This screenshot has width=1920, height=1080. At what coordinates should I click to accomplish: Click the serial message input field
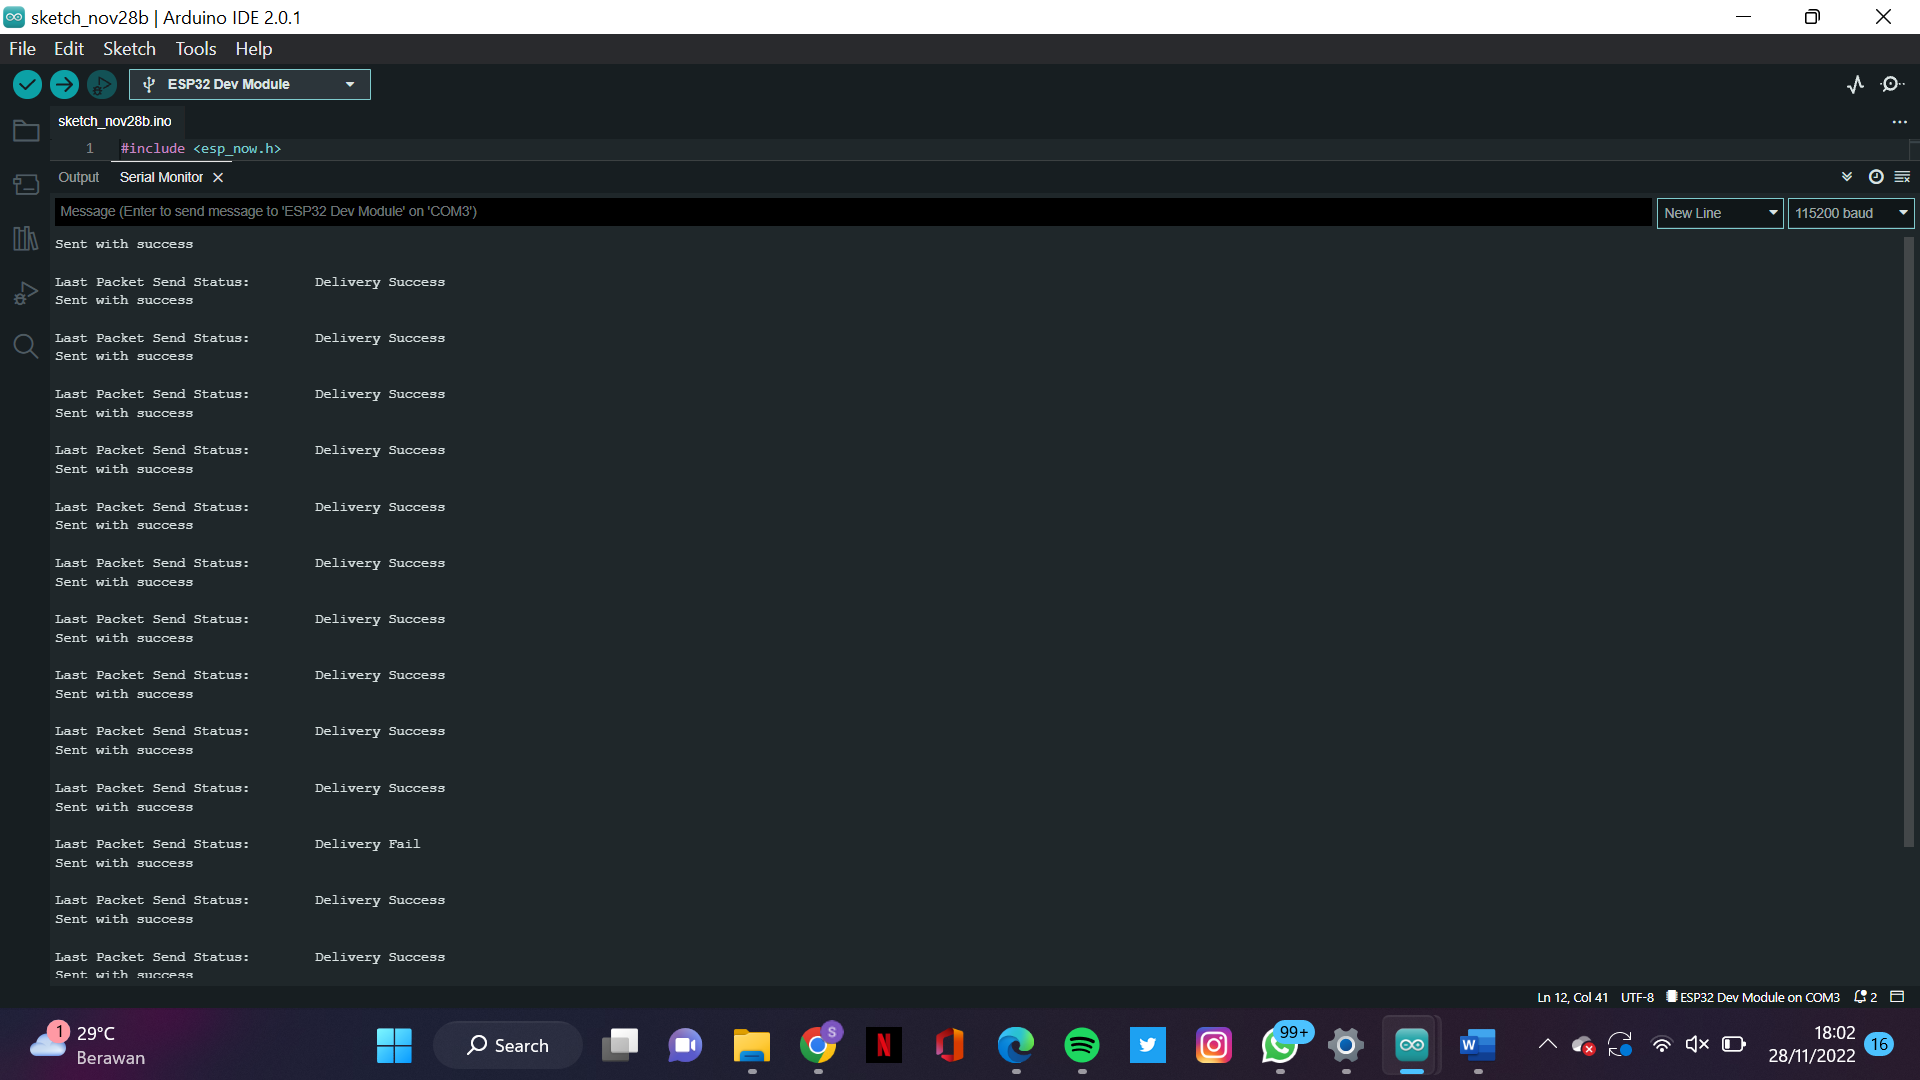[853, 212]
